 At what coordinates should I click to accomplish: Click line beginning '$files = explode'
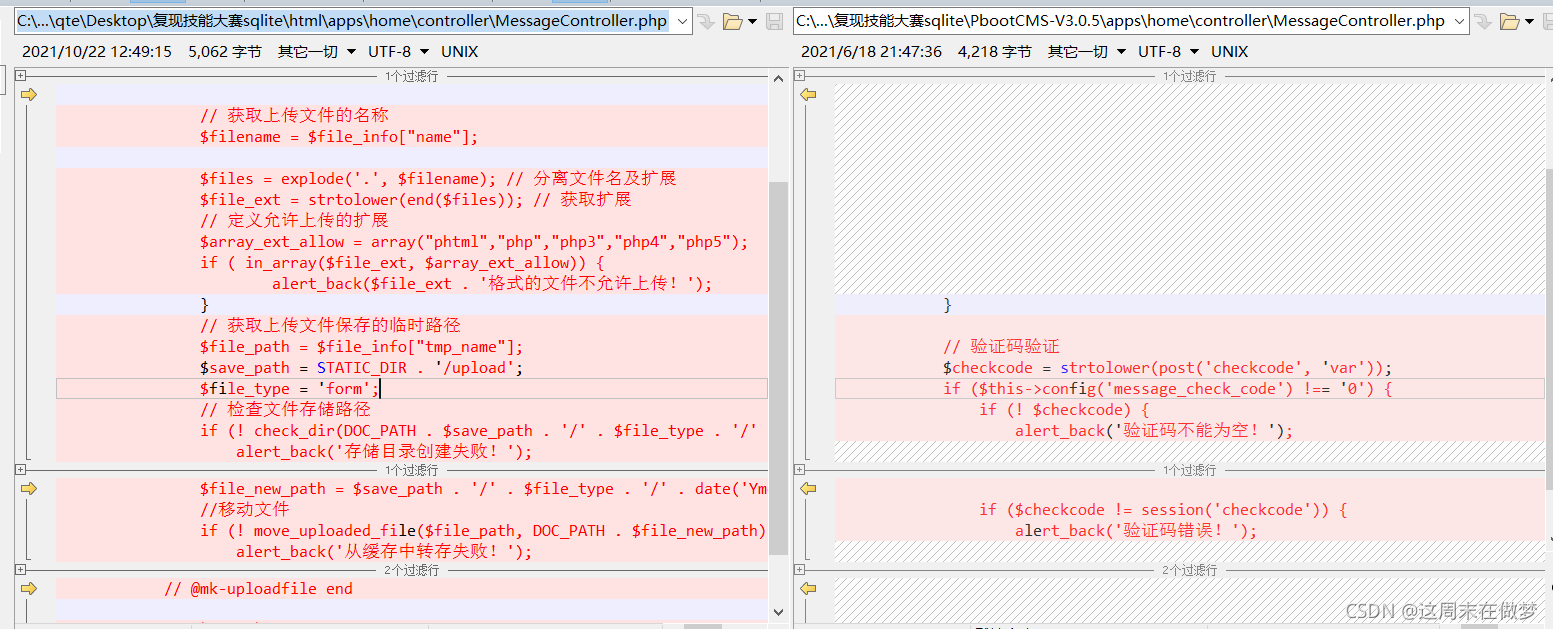[x=438, y=178]
